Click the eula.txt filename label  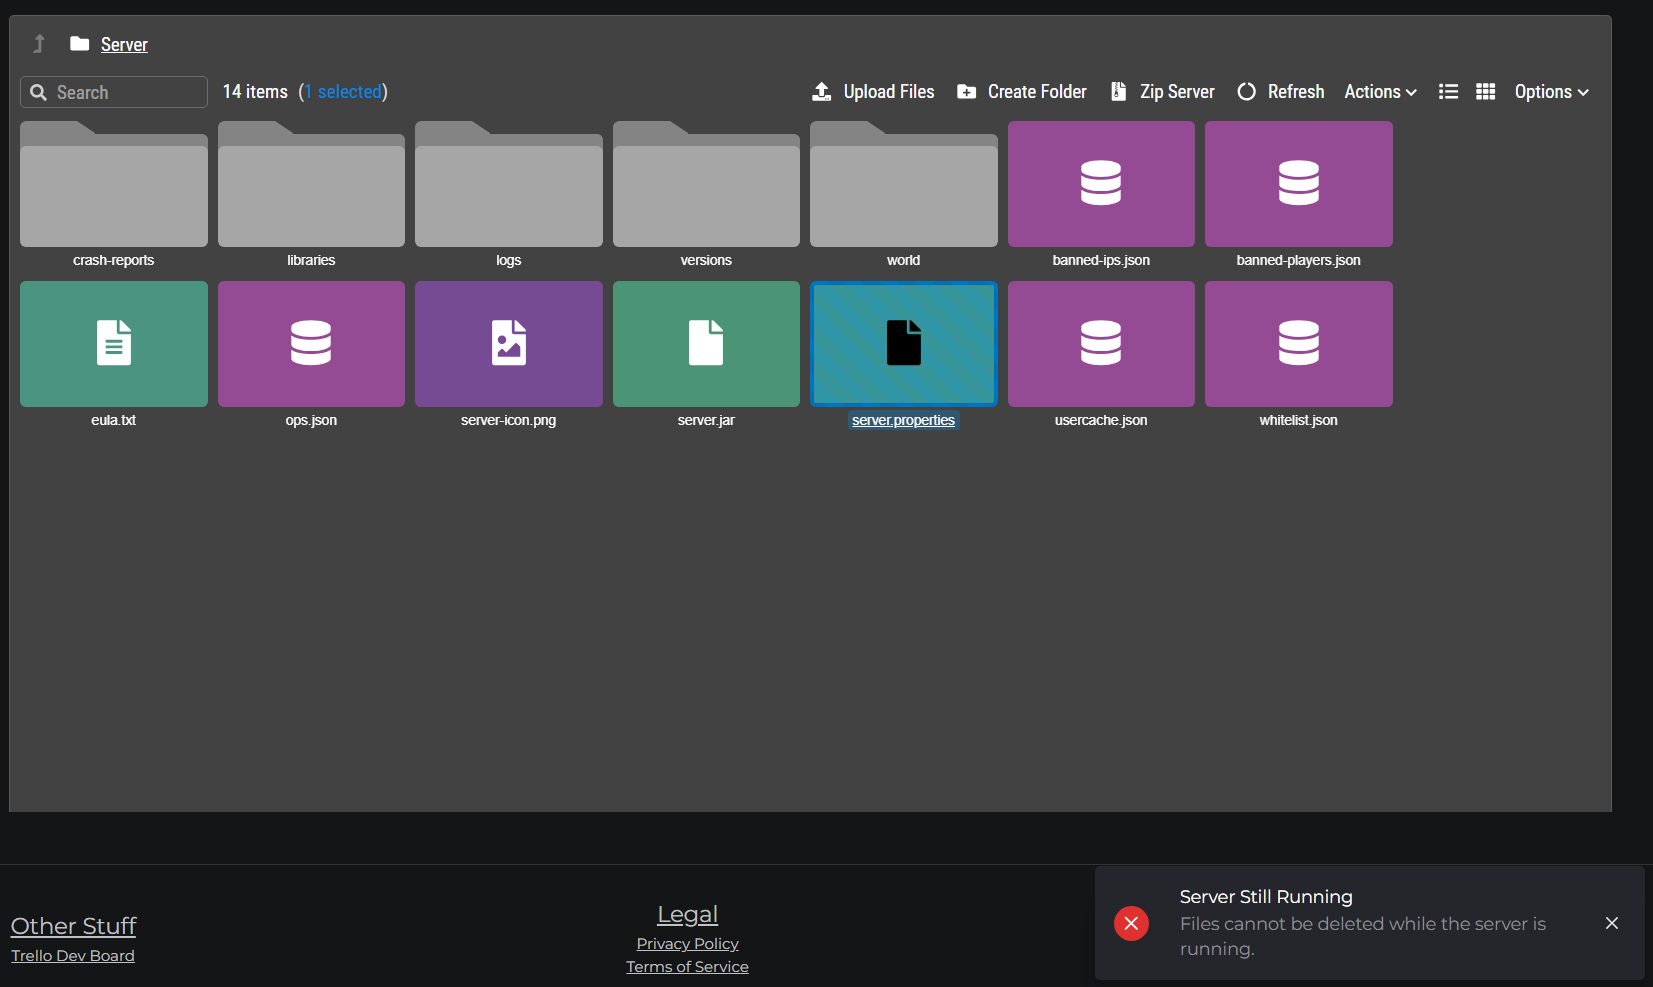[114, 420]
